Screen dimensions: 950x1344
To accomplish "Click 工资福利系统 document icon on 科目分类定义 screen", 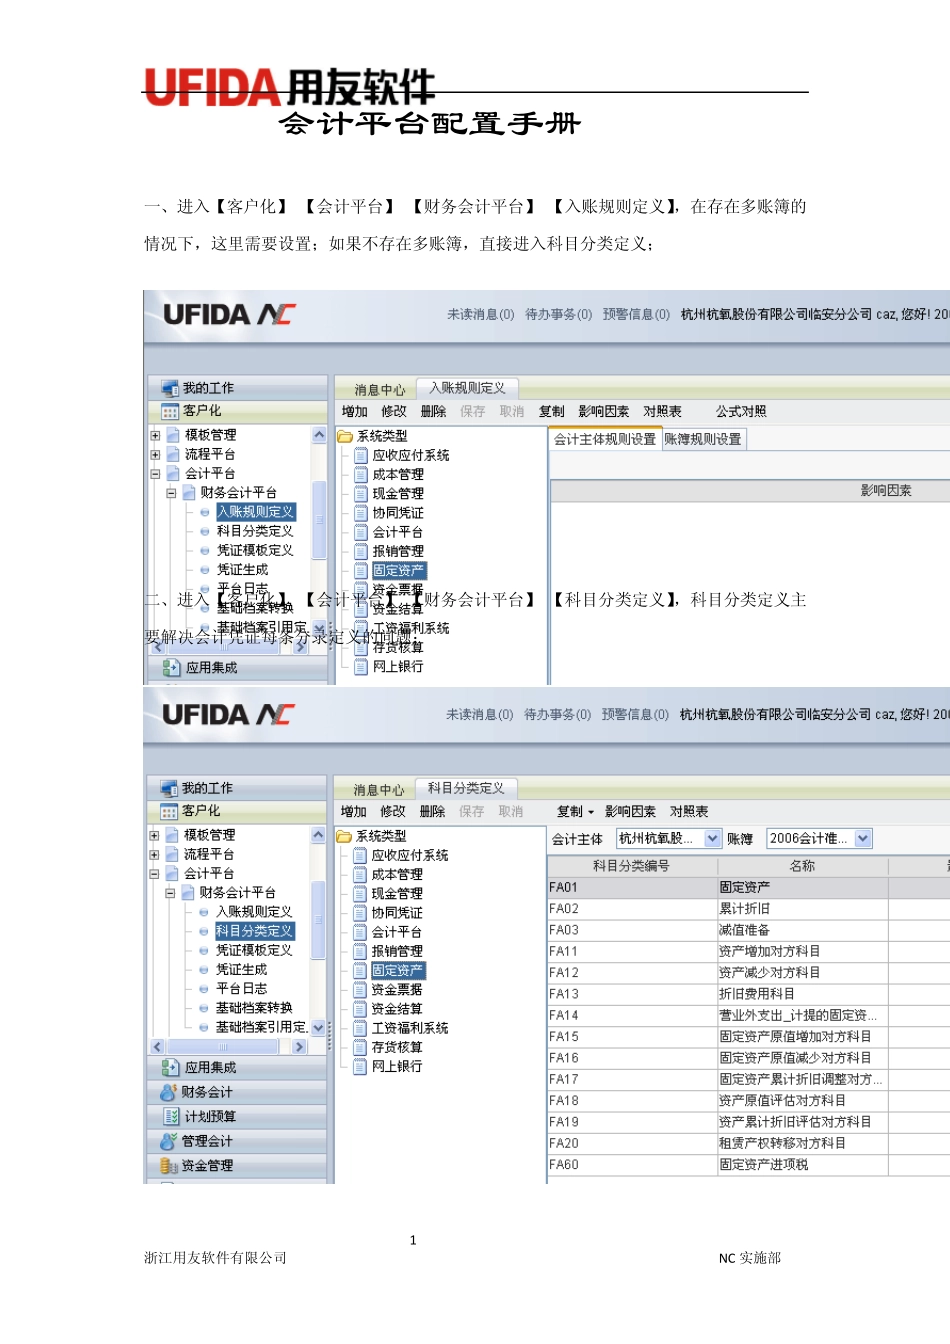I will (x=361, y=1028).
